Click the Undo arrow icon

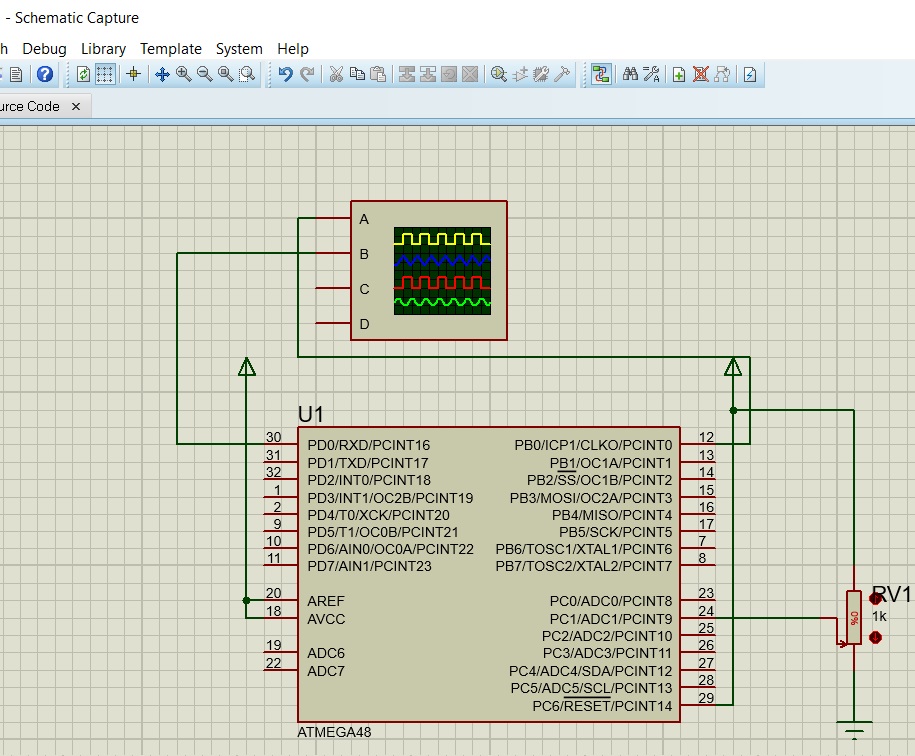[x=285, y=74]
